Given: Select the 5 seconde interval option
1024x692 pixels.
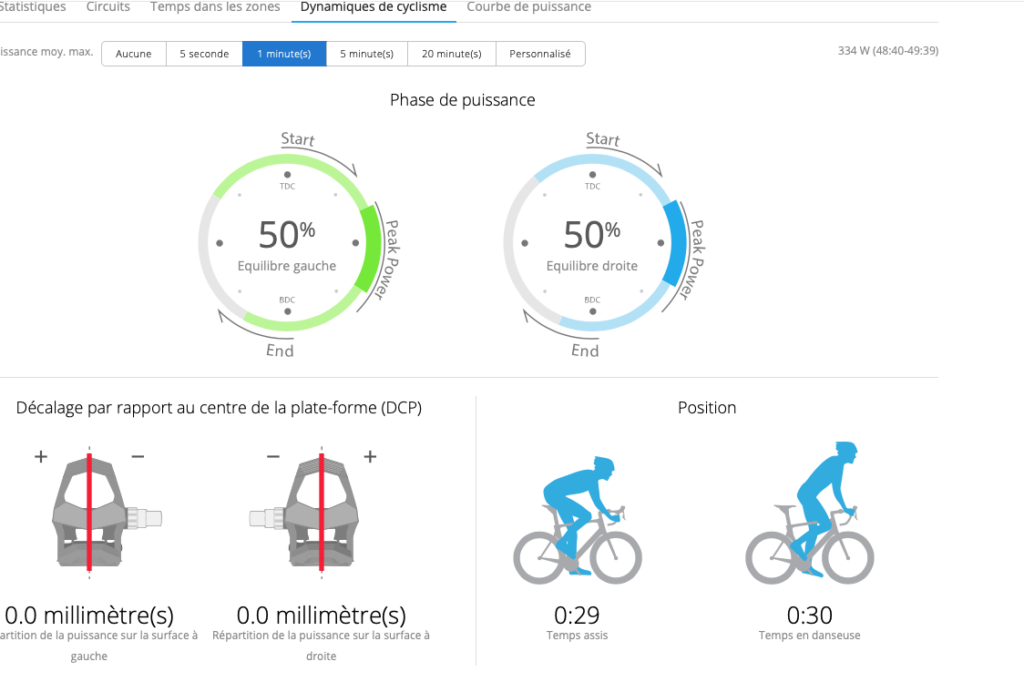Looking at the screenshot, I should click(x=204, y=54).
